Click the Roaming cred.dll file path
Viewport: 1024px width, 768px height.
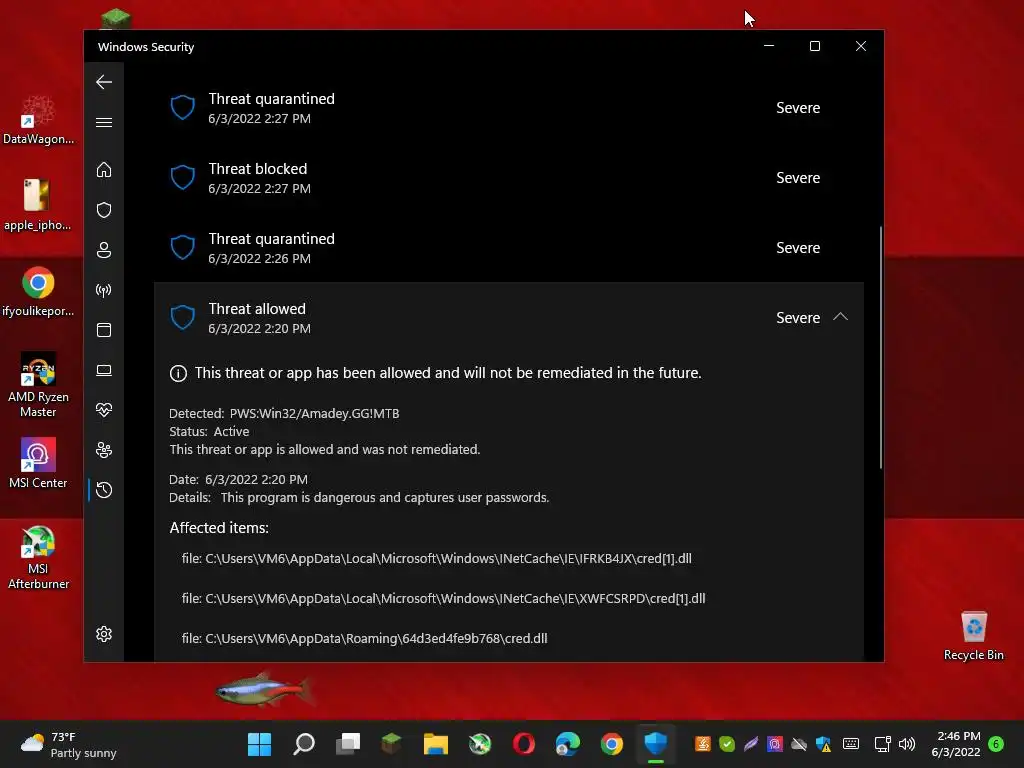[364, 638]
